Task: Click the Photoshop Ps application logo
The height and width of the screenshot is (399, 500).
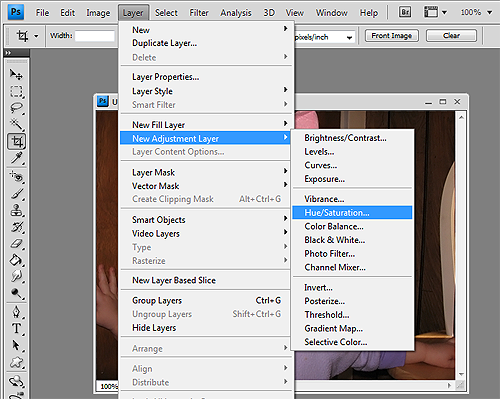Action: click(x=16, y=12)
